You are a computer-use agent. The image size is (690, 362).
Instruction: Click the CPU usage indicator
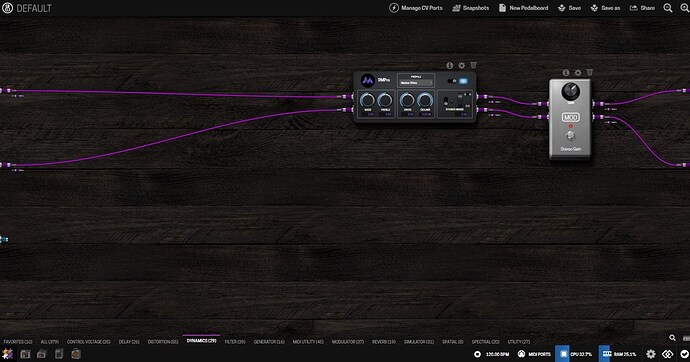(575, 354)
